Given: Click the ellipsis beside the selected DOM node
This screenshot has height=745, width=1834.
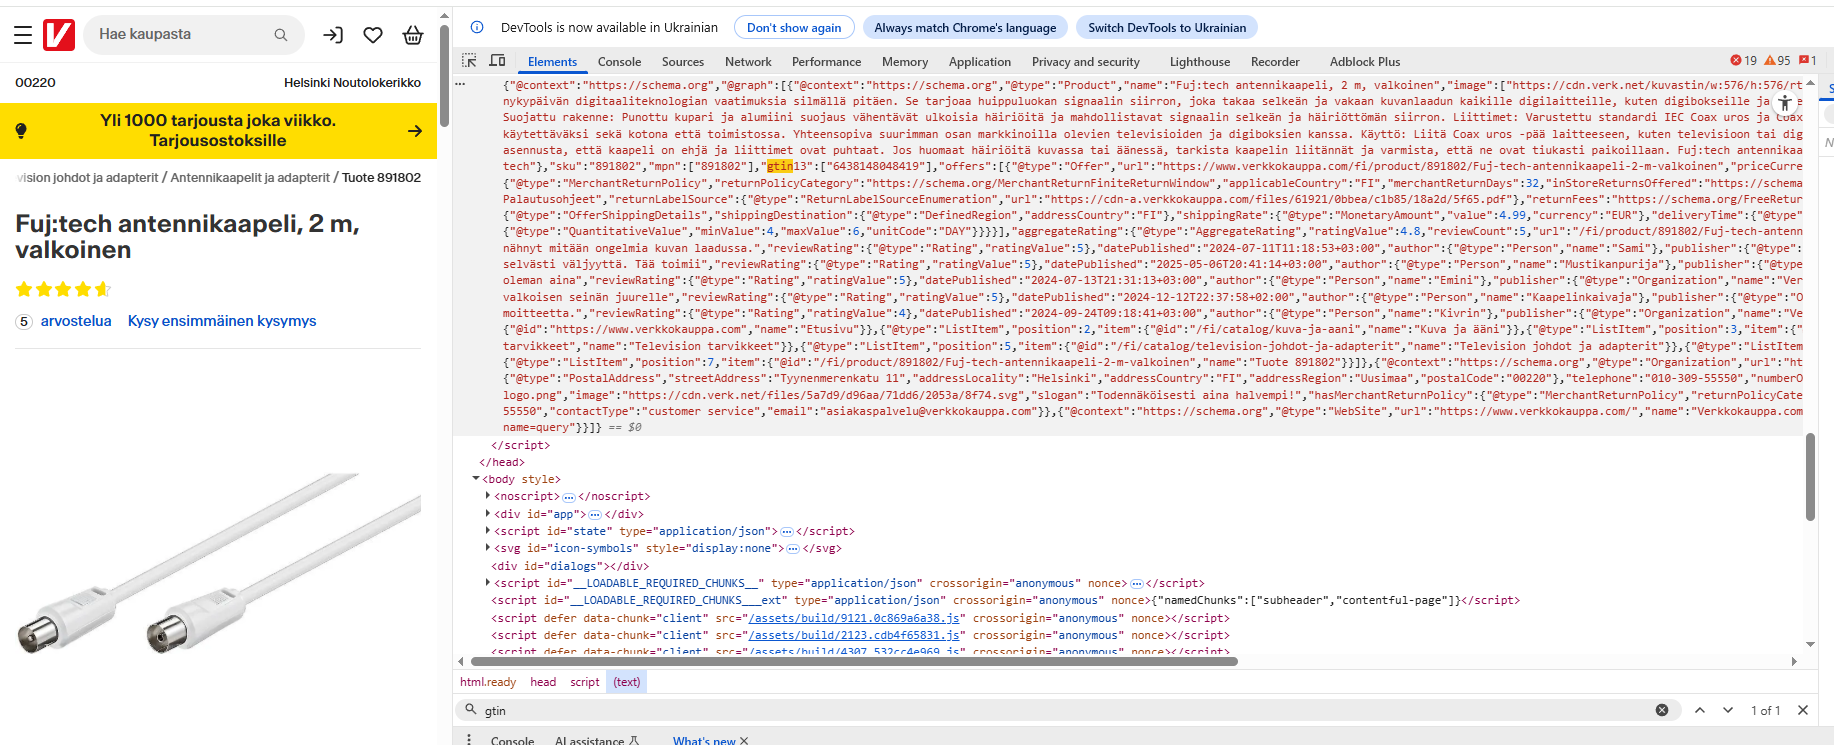Looking at the screenshot, I should pos(460,85).
